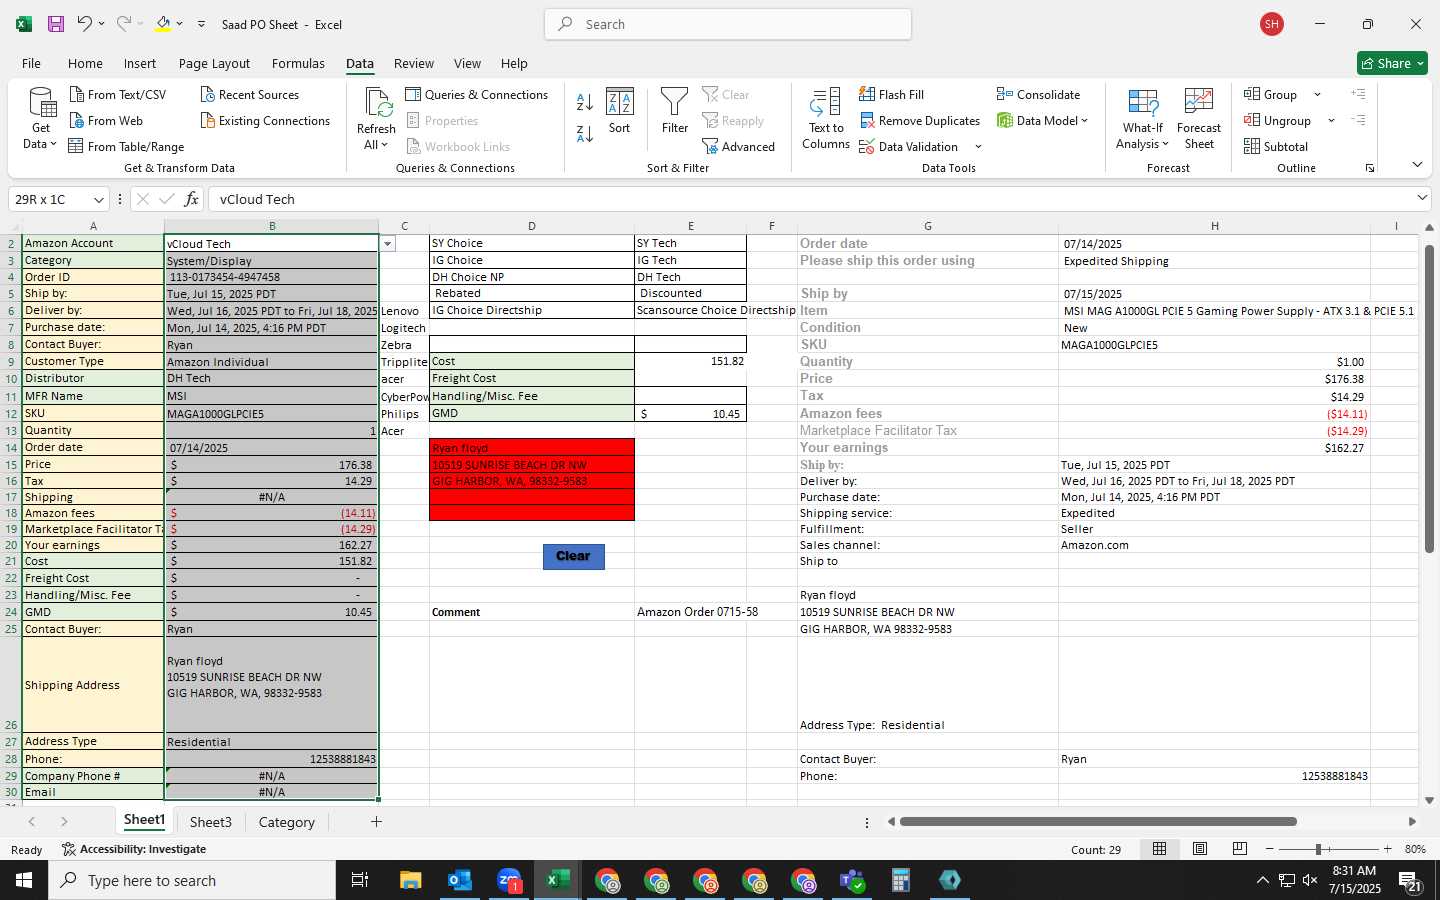Click the vertical scrollbar thumb
Viewport: 1440px width, 900px height.
(x=1429, y=398)
